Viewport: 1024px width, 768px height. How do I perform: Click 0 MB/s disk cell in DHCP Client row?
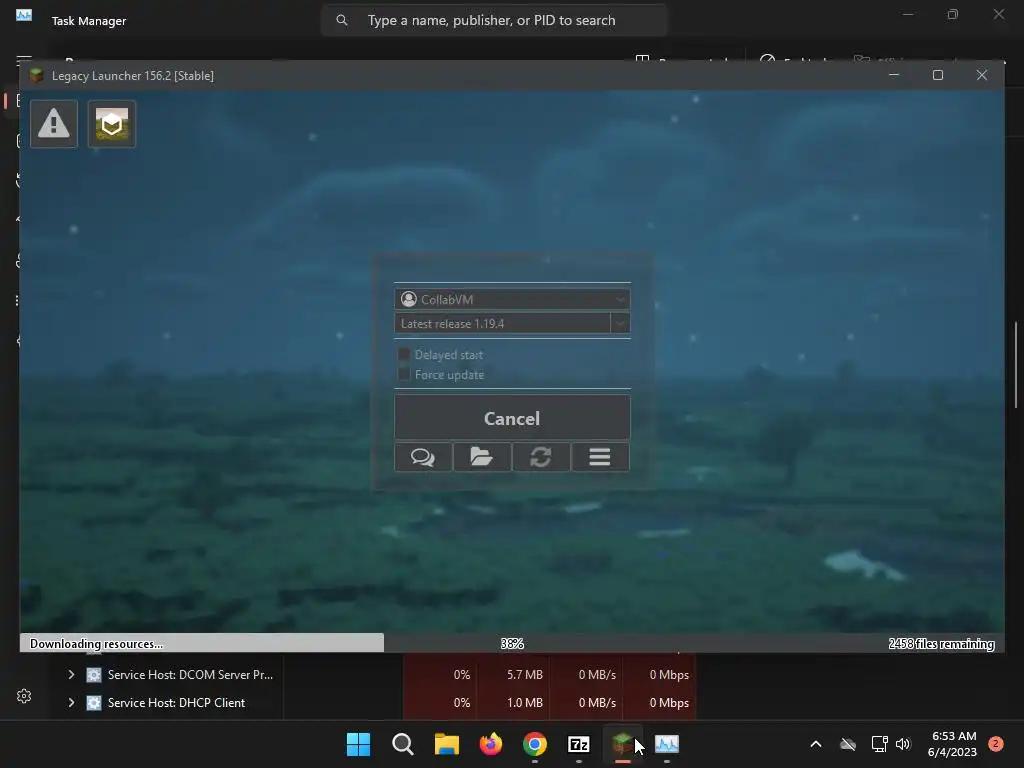point(586,703)
